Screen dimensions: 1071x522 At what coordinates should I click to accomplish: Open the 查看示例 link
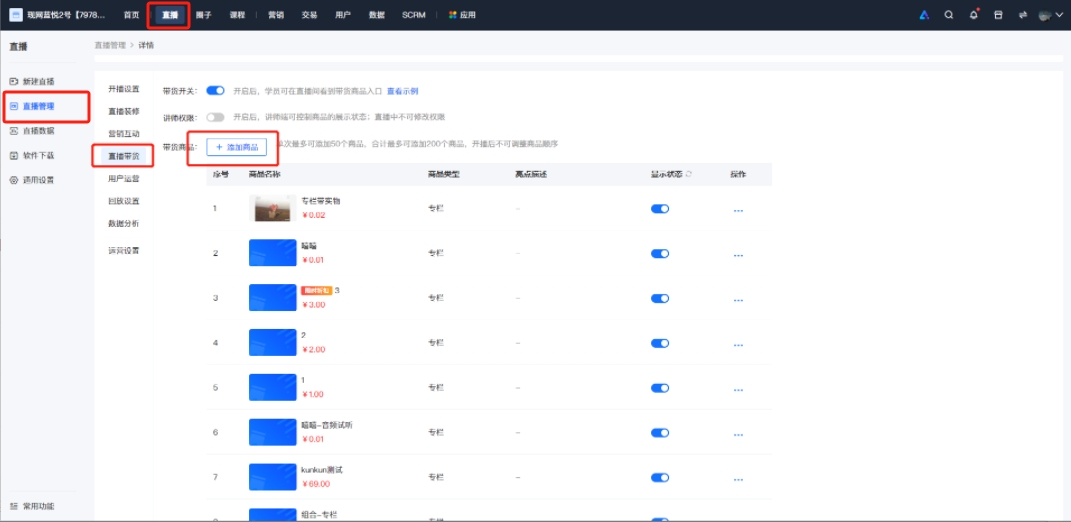click(402, 91)
